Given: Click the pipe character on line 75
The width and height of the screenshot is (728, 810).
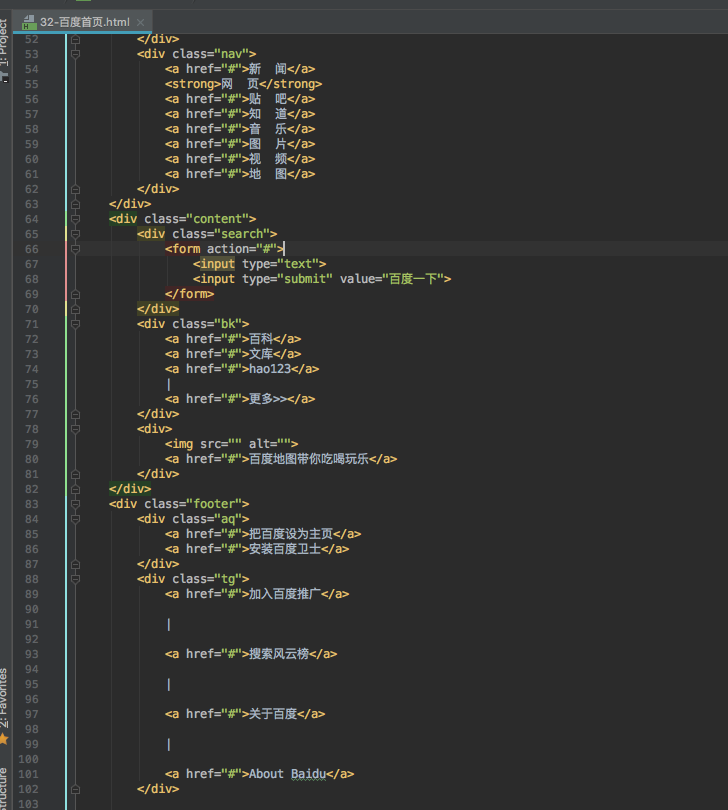Looking at the screenshot, I should click(x=168, y=384).
